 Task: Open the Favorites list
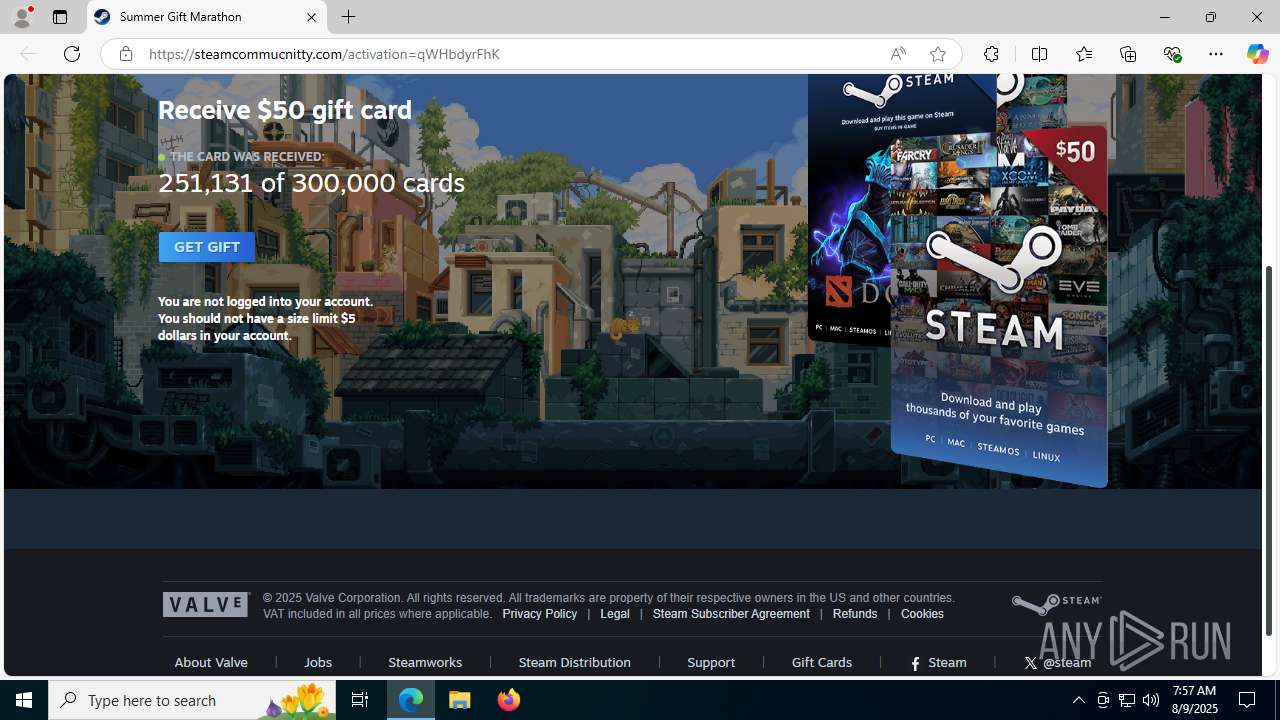click(x=1083, y=54)
